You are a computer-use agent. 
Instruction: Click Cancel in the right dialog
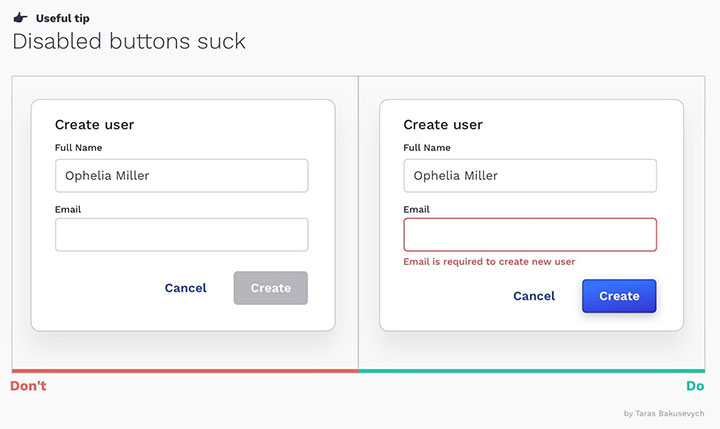534,296
